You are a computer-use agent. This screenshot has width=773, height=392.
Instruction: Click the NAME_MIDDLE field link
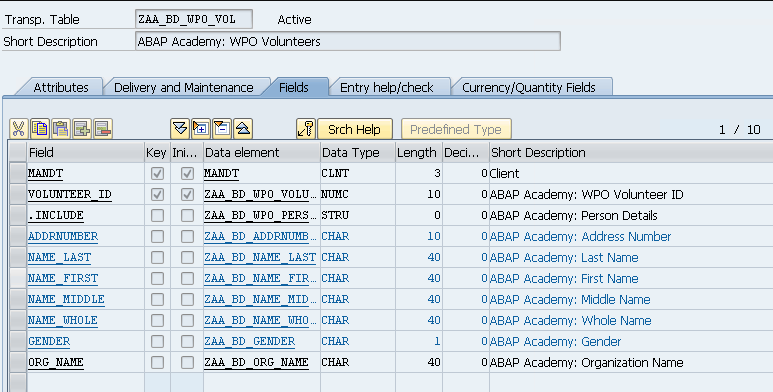coord(66,299)
